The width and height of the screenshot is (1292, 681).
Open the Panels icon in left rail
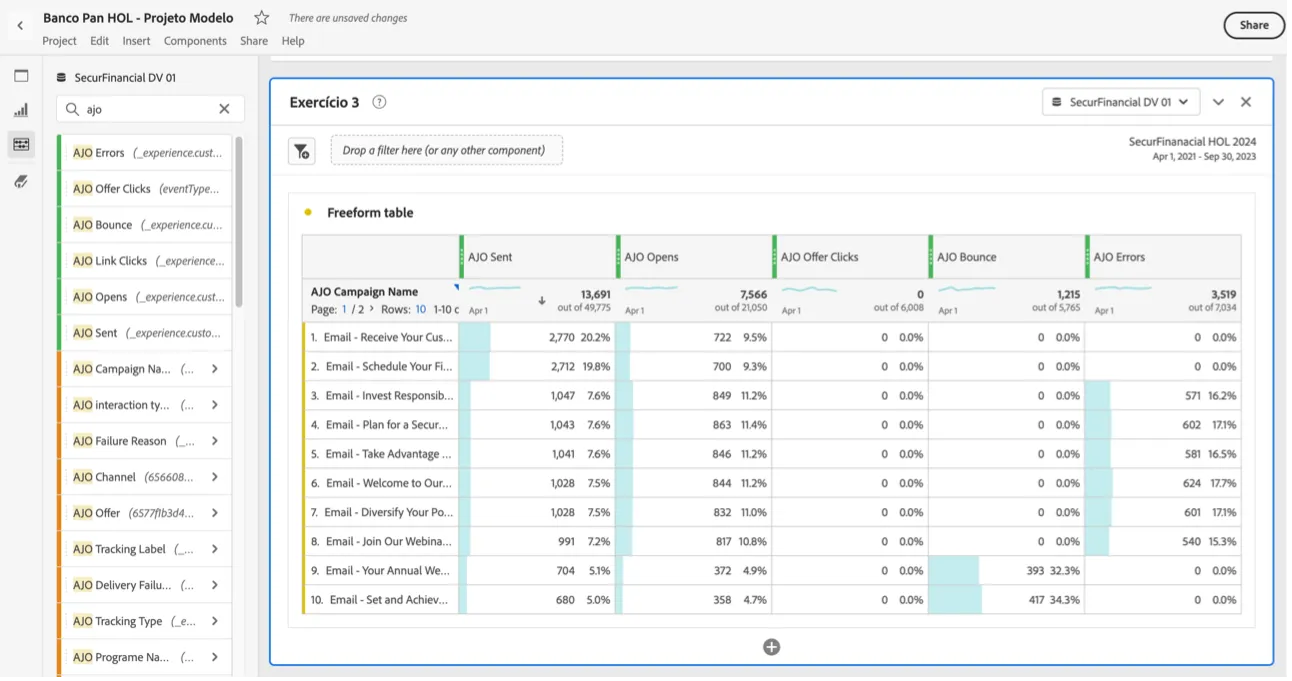(21, 76)
